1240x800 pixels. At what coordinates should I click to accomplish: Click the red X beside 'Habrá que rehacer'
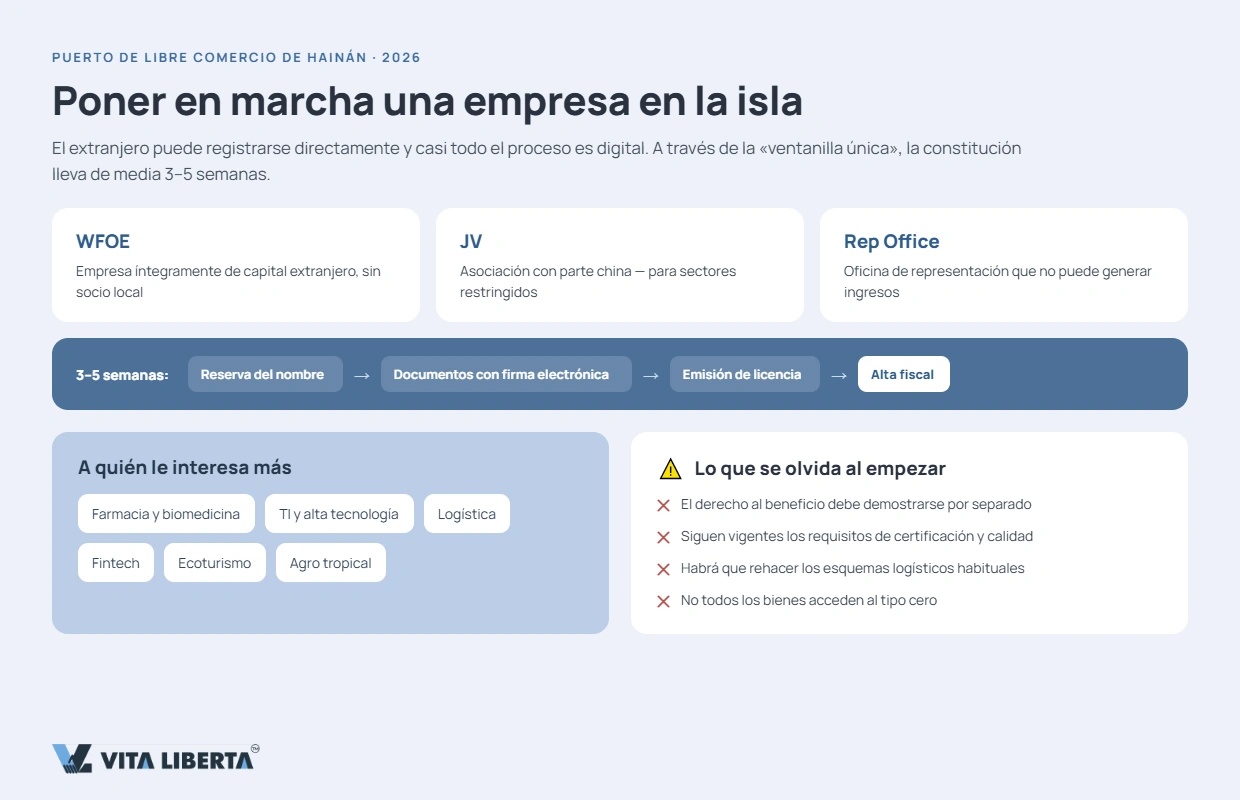coord(663,569)
